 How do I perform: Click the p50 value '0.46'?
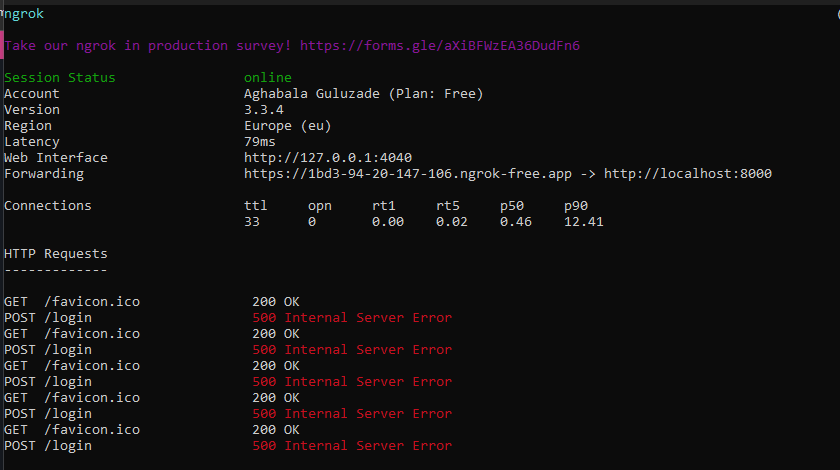point(516,222)
